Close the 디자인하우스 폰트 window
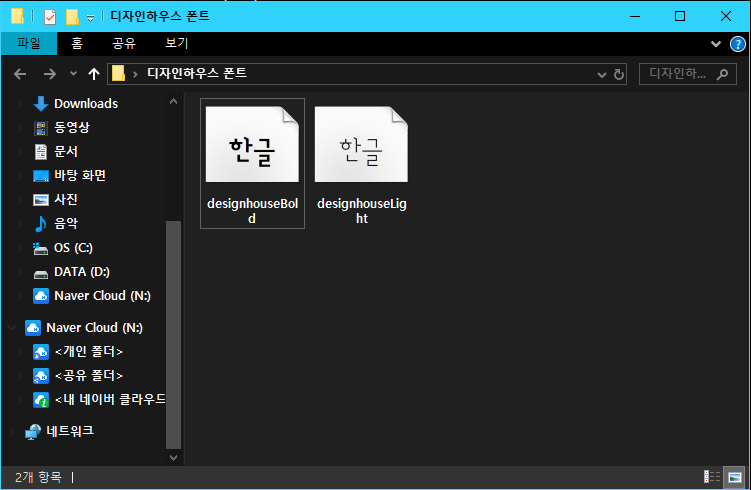The width and height of the screenshot is (751, 490). point(726,17)
